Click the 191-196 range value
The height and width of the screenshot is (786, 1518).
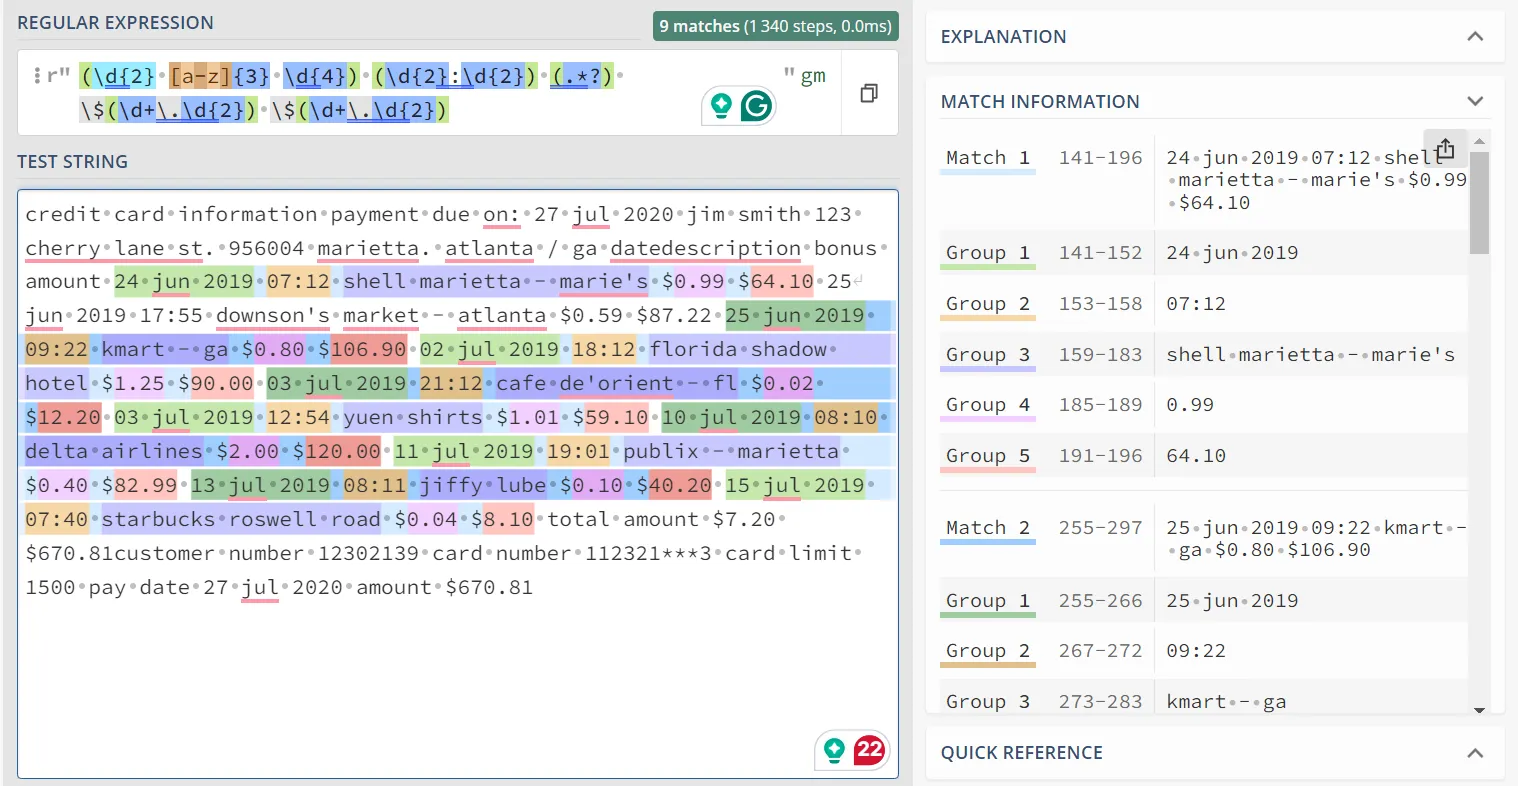click(1100, 456)
